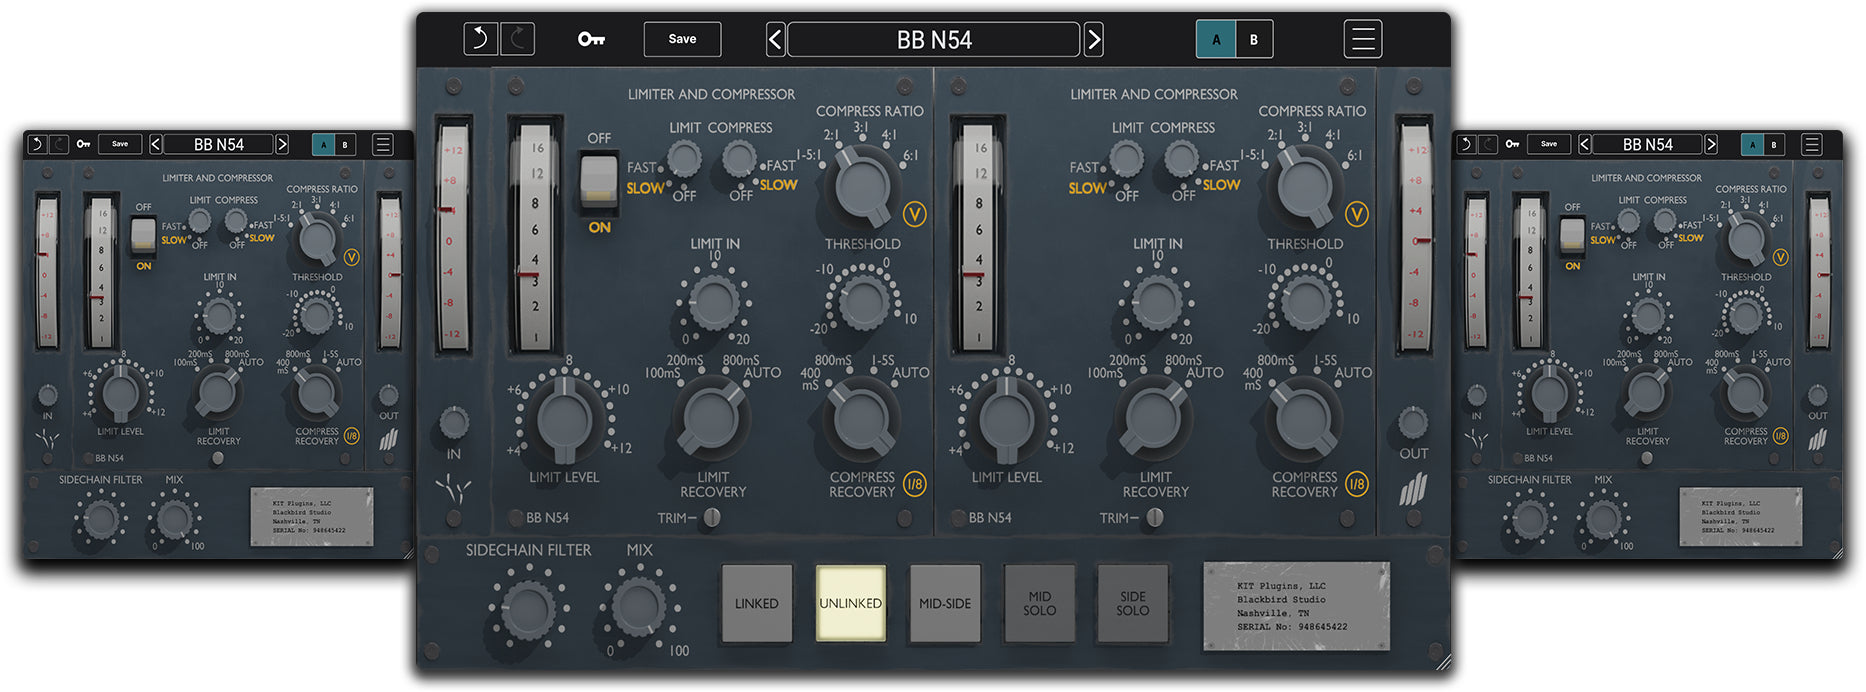This screenshot has width=1866, height=692.
Task: Click left channel LIMIT fast/slow knob
Action: 684,158
